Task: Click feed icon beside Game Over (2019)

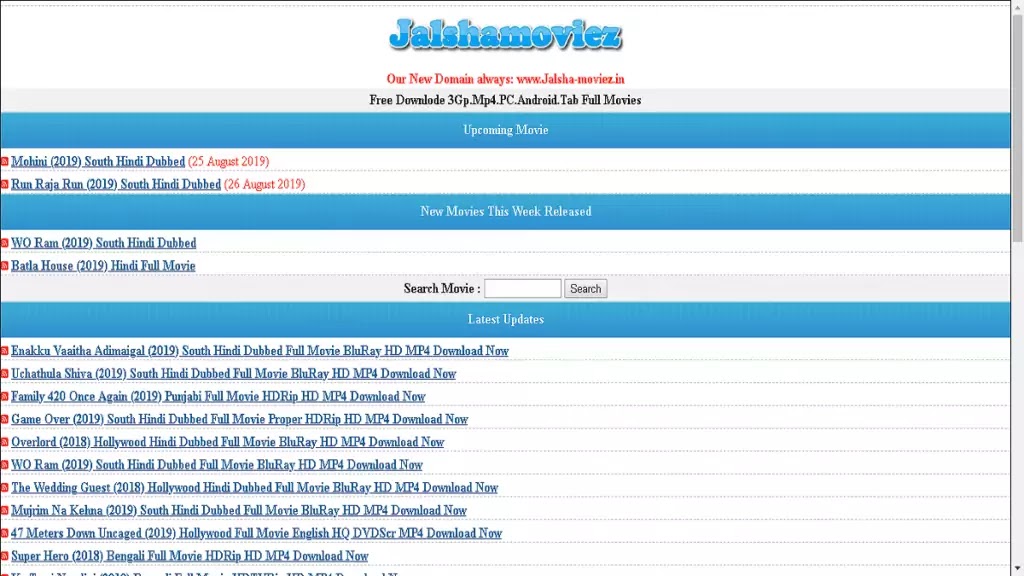Action: click(5, 419)
